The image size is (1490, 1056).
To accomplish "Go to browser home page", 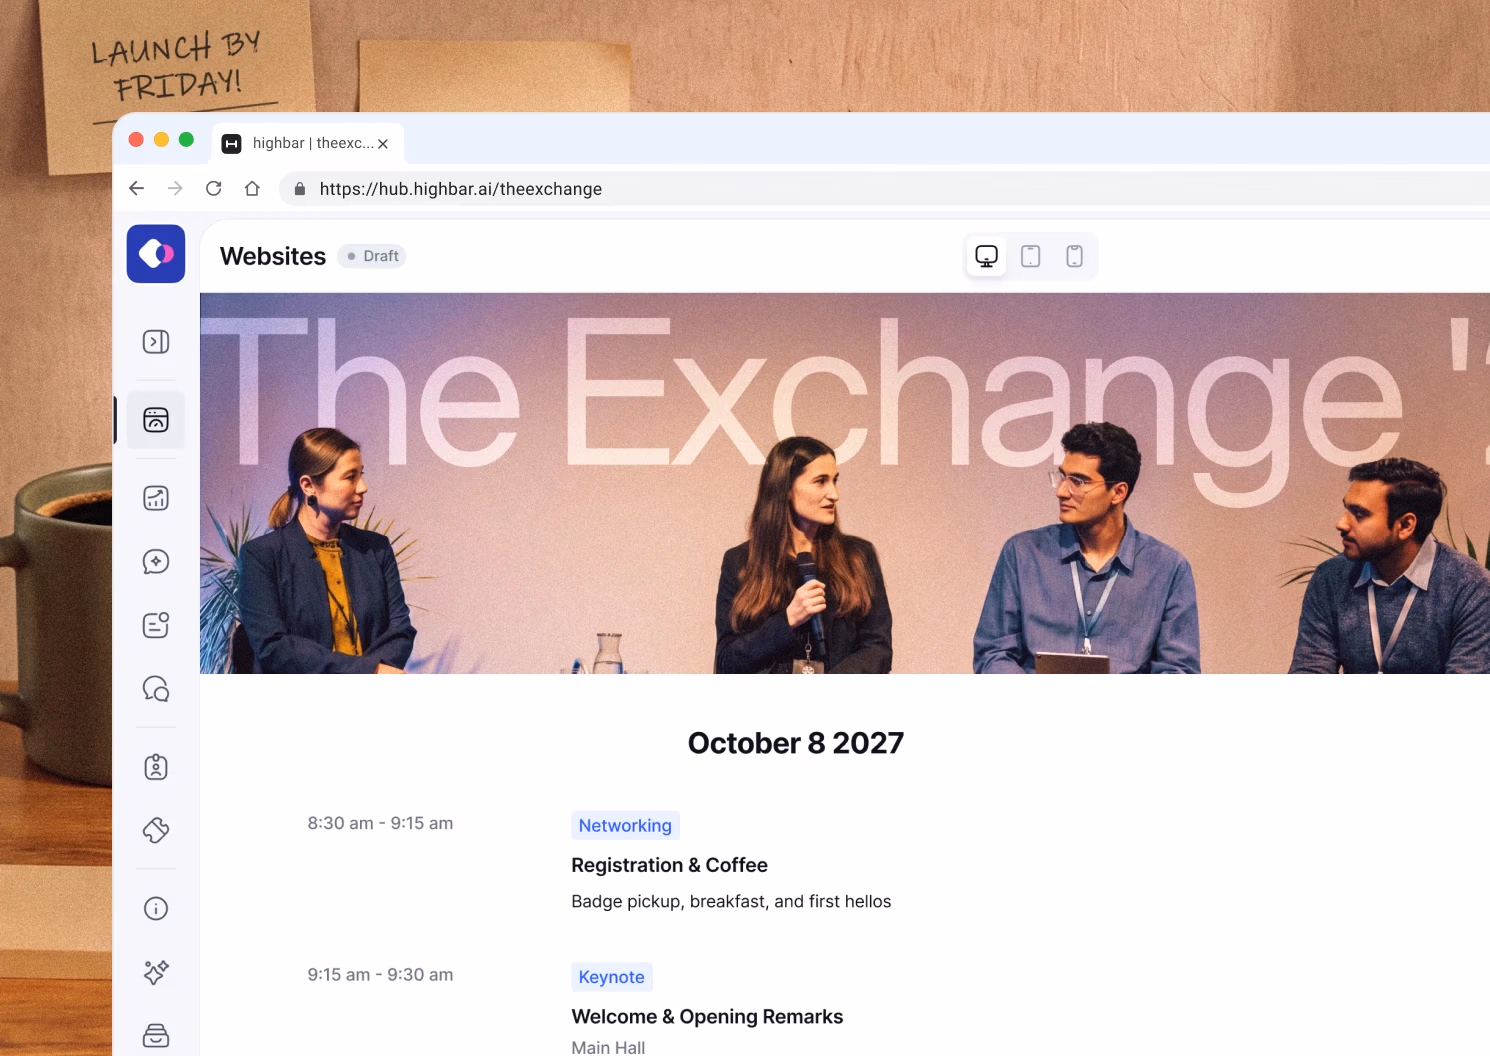I will point(252,188).
